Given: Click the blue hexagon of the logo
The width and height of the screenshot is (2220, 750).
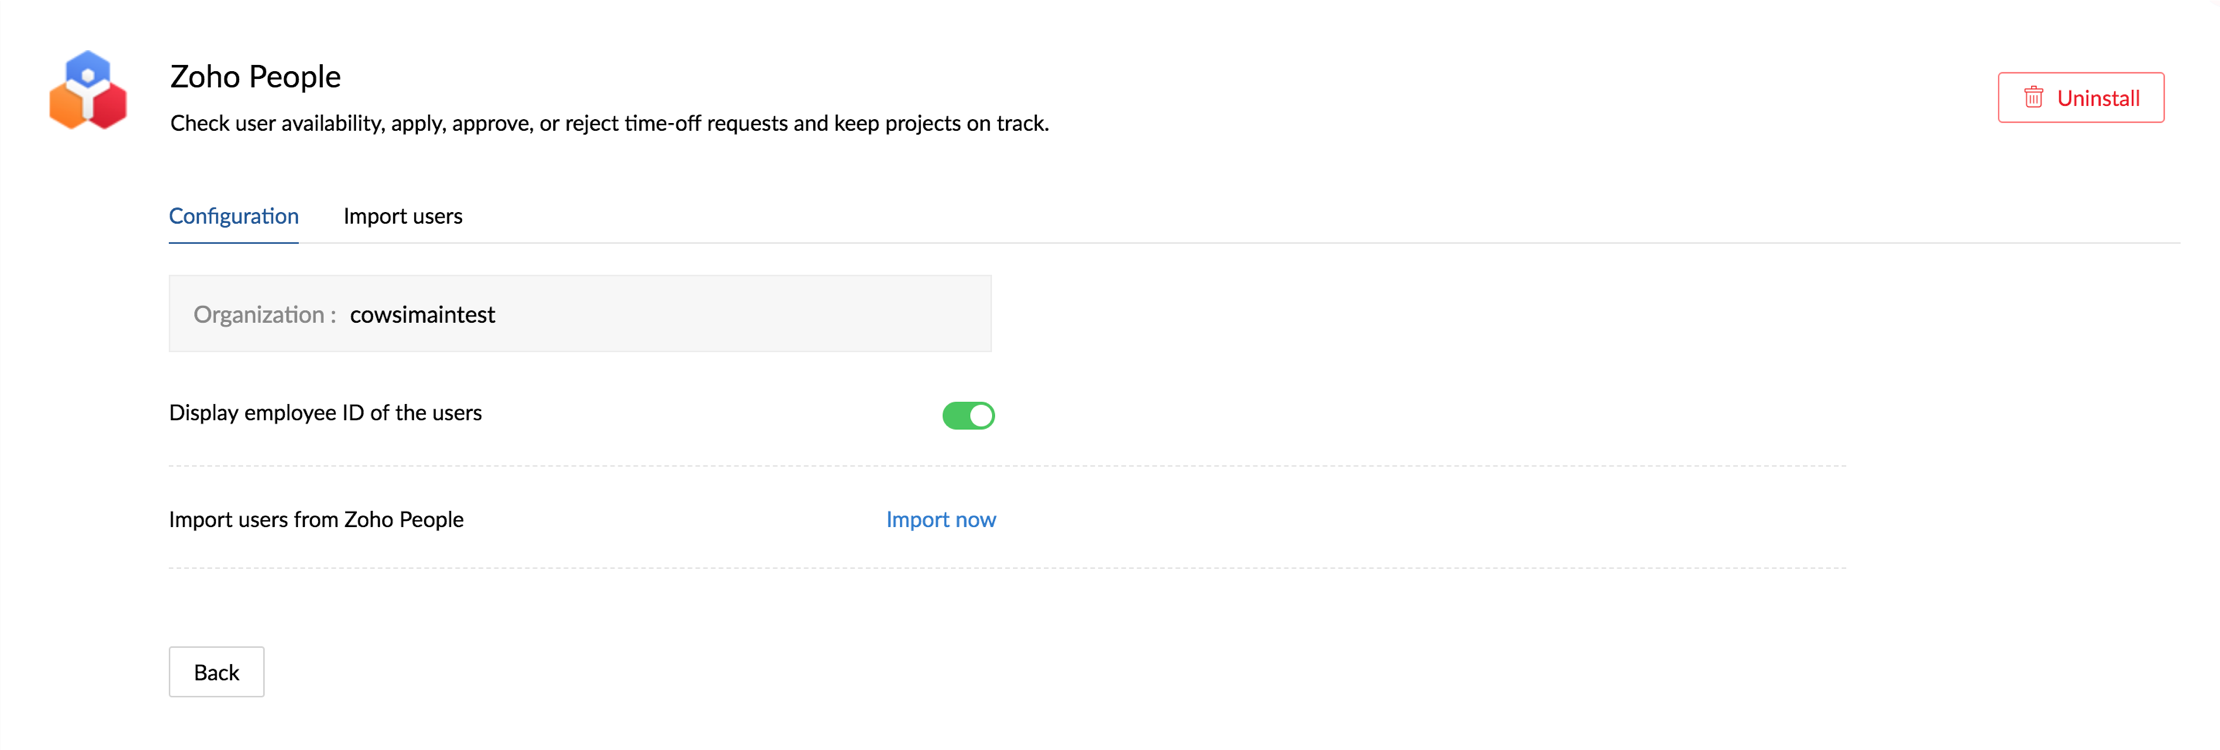Looking at the screenshot, I should click(88, 72).
